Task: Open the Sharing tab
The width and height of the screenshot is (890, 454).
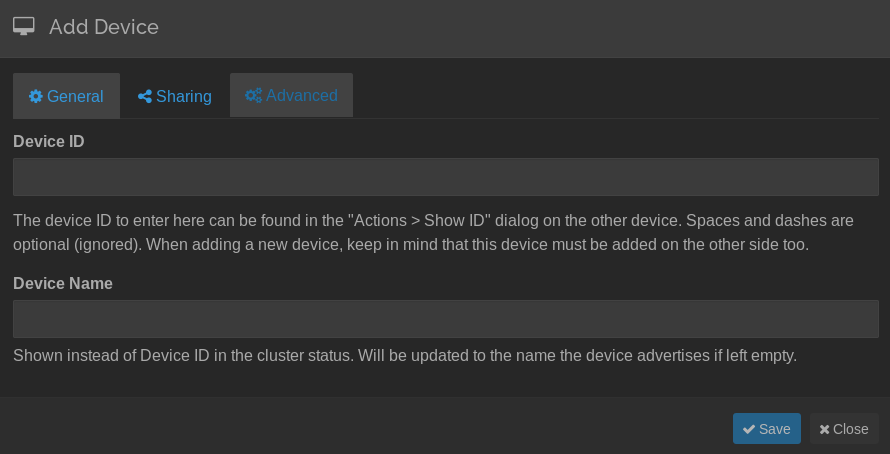Action: pos(175,96)
